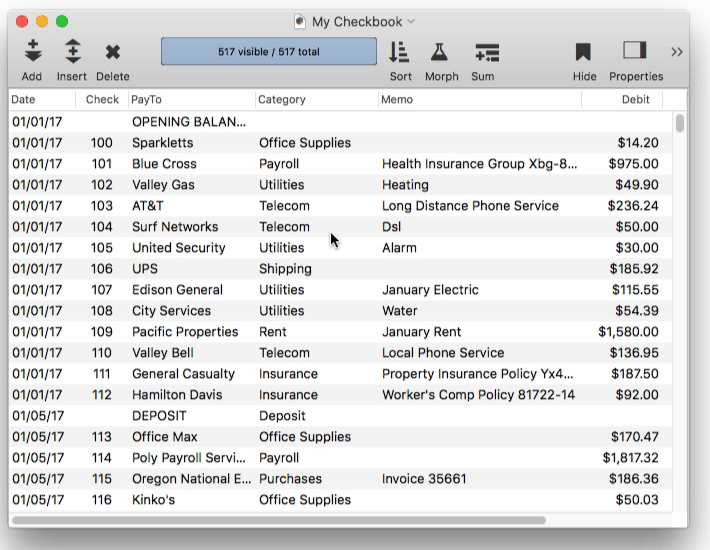
Task: Click the $1,580.00 debit cell
Action: point(628,332)
